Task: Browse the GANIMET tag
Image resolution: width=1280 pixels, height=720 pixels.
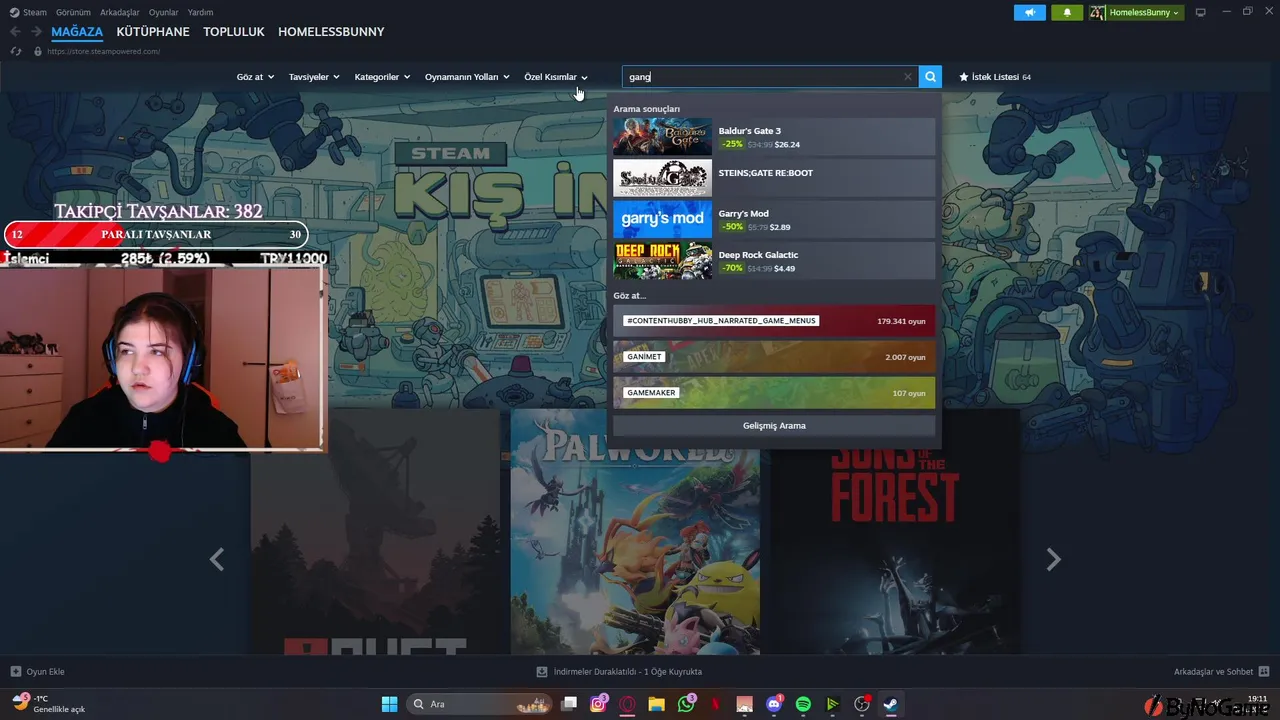Action: click(774, 357)
